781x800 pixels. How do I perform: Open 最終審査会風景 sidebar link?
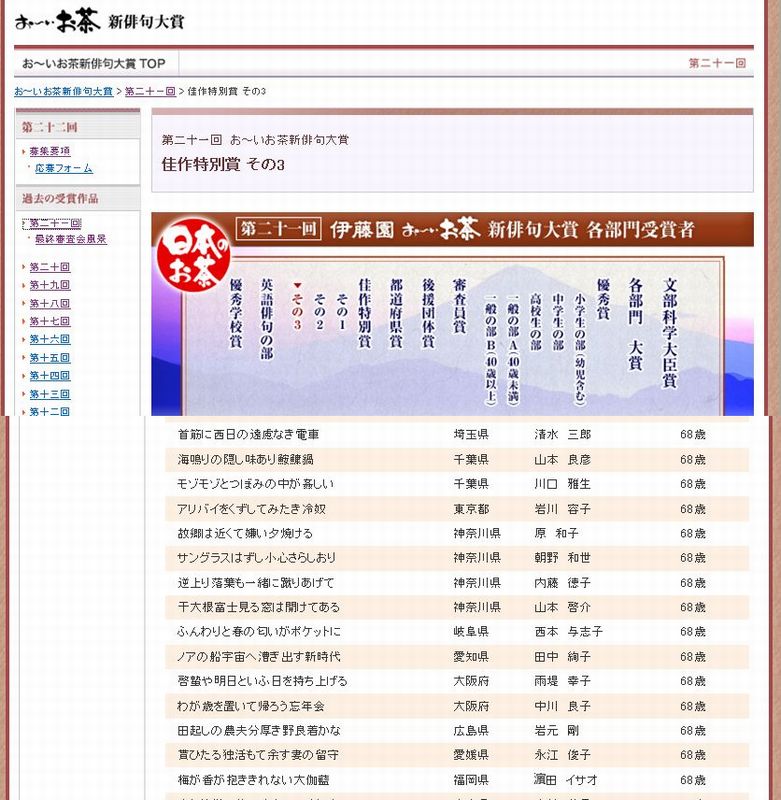click(x=71, y=239)
